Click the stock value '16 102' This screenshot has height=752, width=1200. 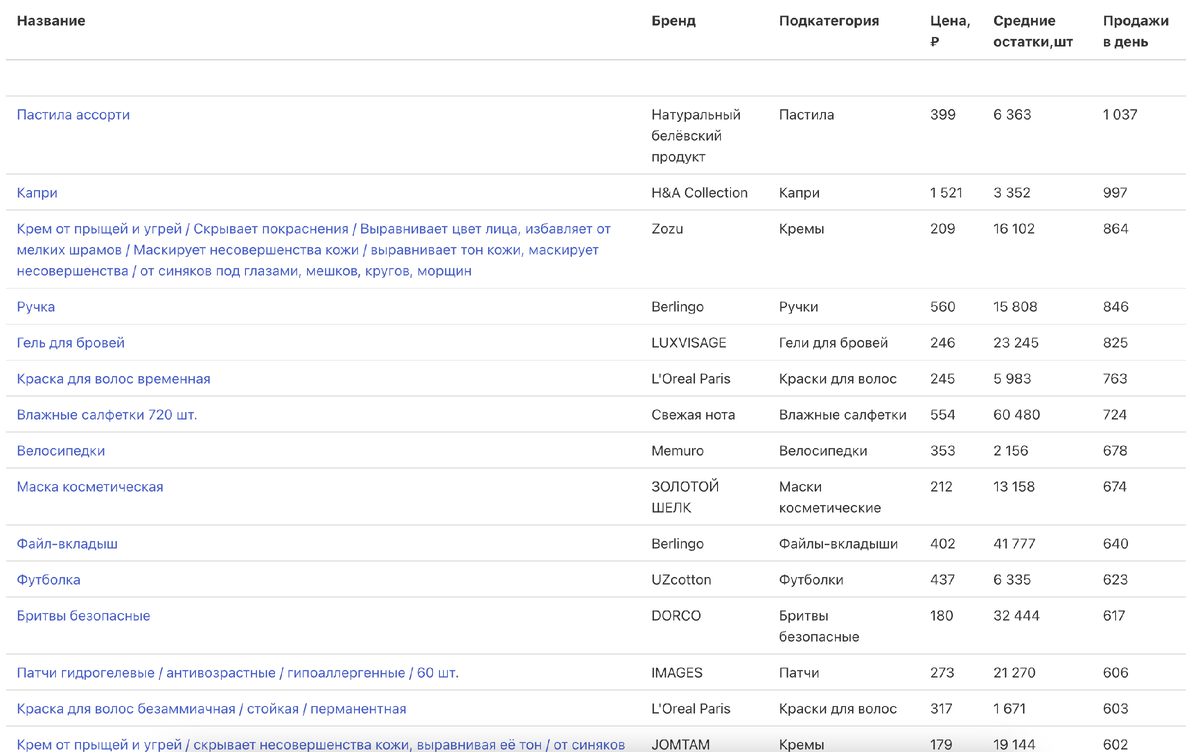point(1014,229)
